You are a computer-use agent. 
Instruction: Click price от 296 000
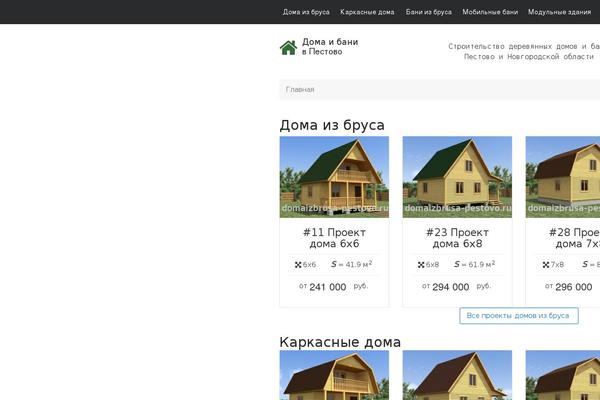click(569, 287)
